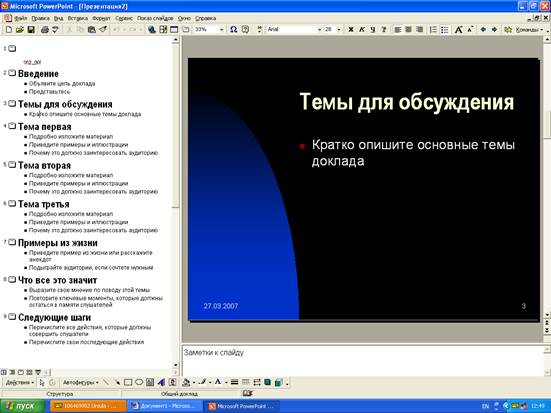Create a new presentation with New icon

pos(9,30)
